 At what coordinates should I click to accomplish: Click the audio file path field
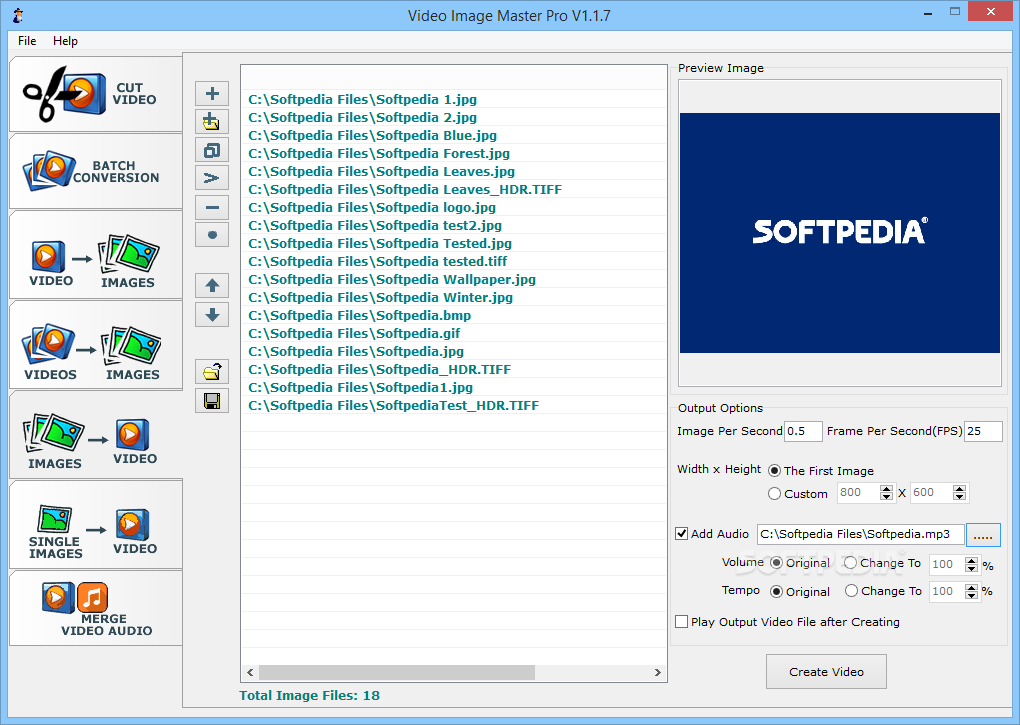coord(860,534)
